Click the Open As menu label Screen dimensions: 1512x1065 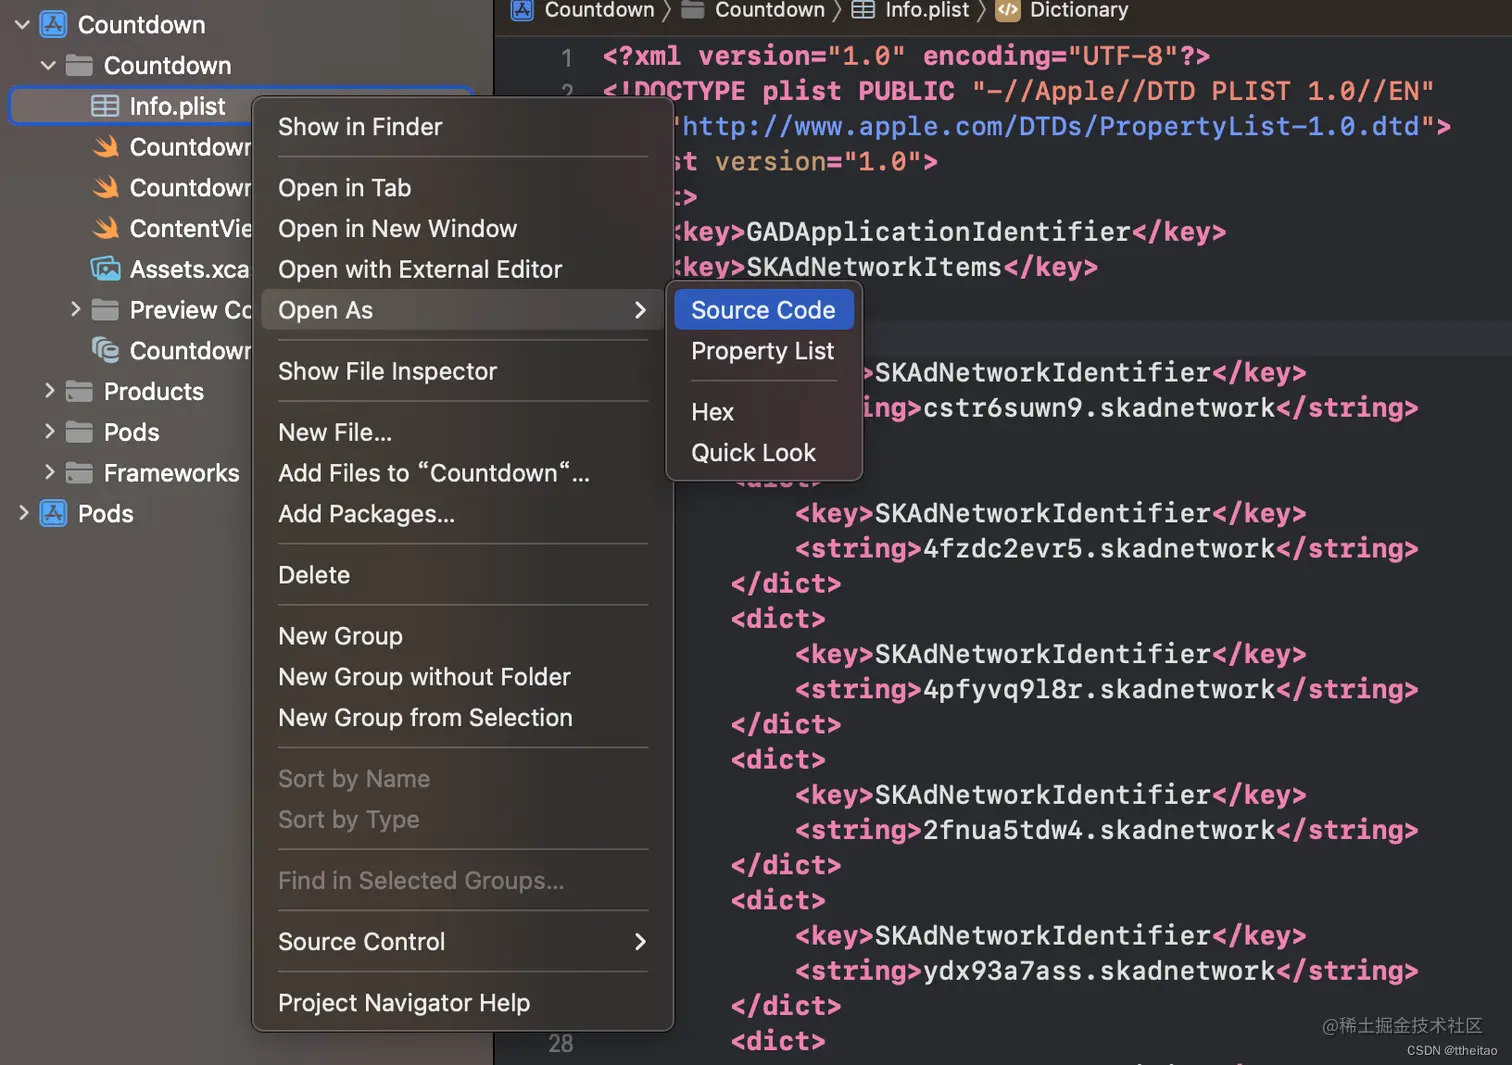click(325, 311)
